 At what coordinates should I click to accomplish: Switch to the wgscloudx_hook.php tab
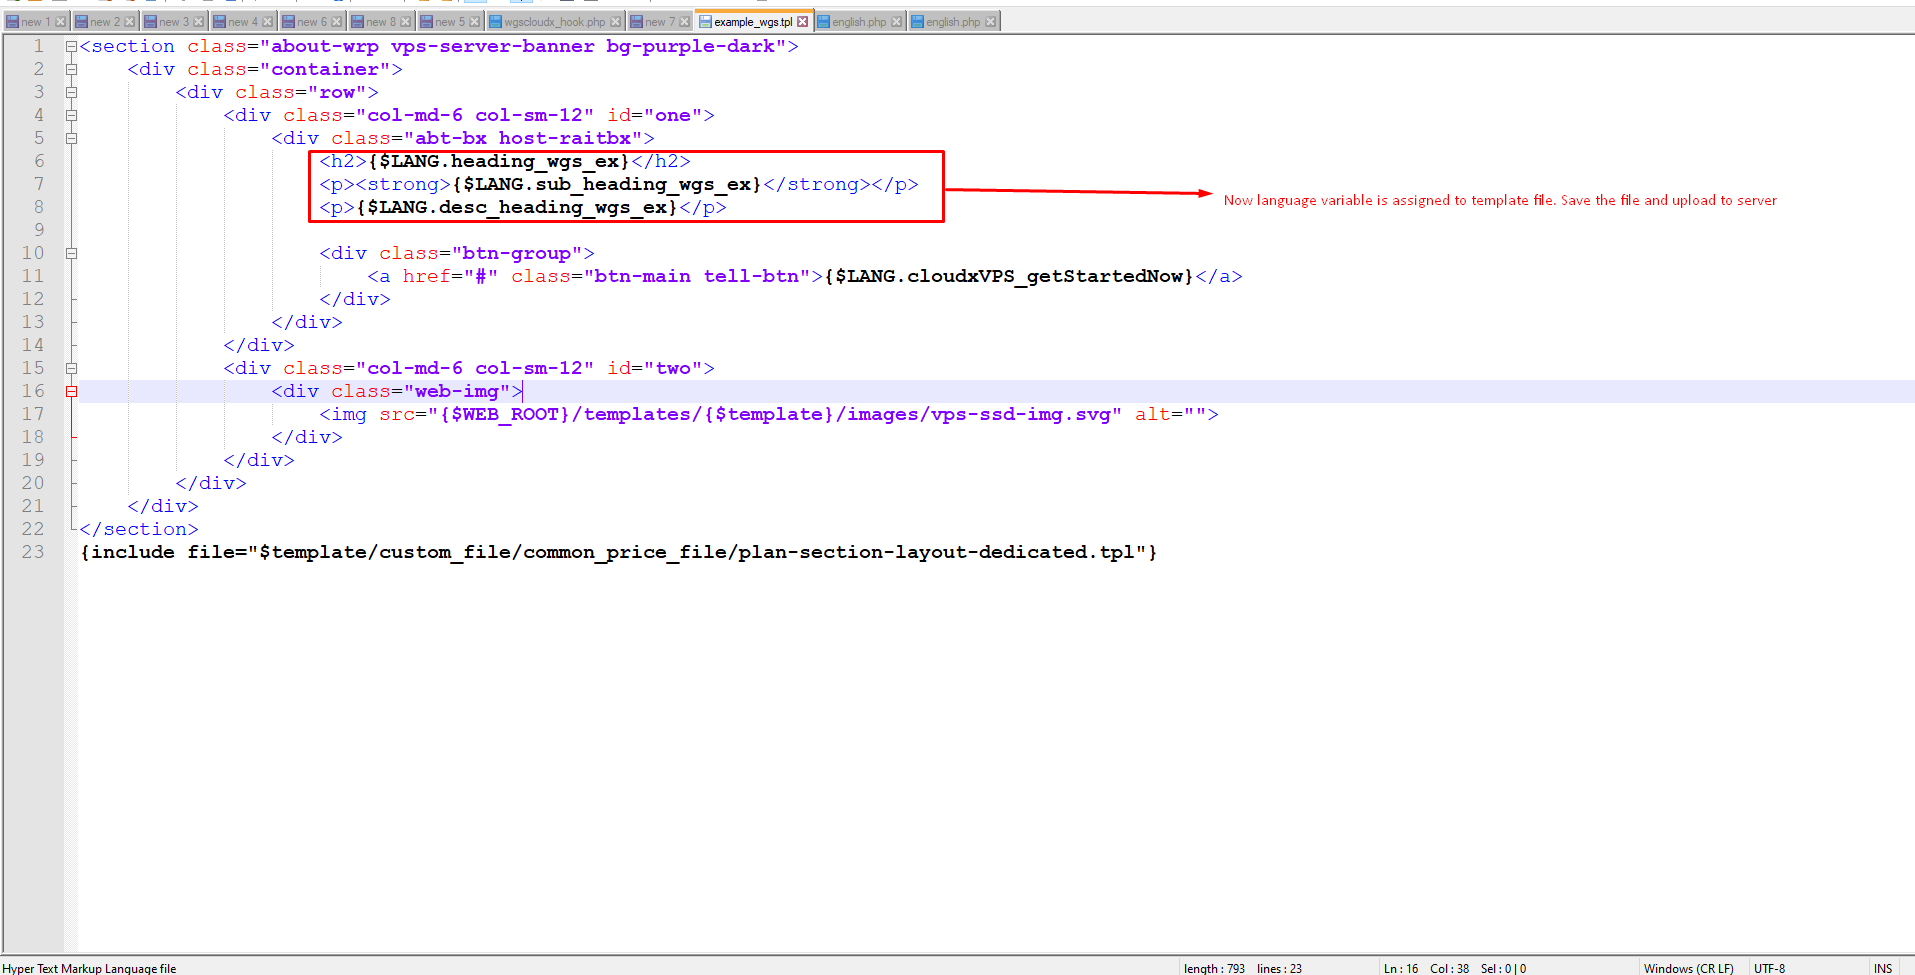tap(554, 22)
